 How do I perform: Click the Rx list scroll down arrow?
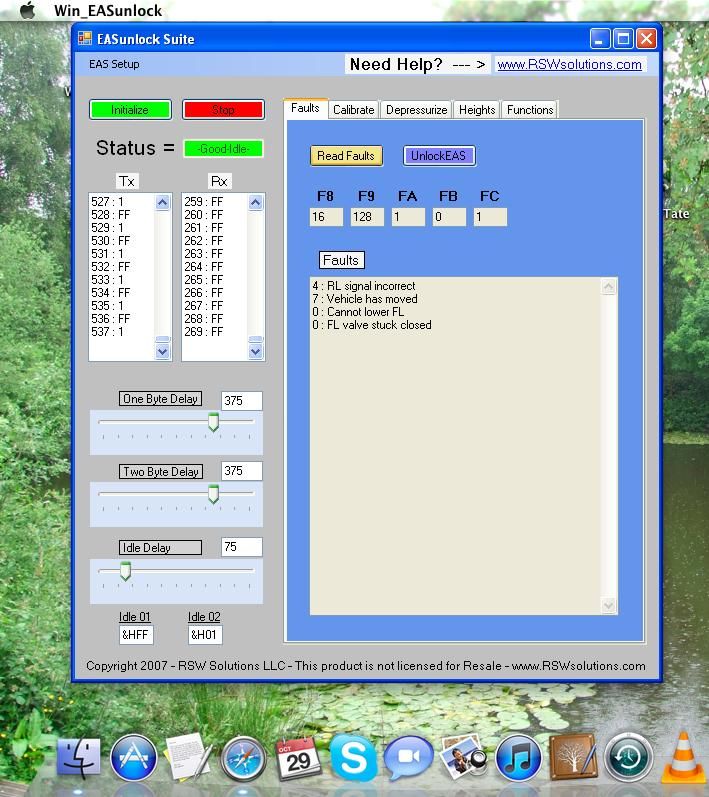click(256, 351)
